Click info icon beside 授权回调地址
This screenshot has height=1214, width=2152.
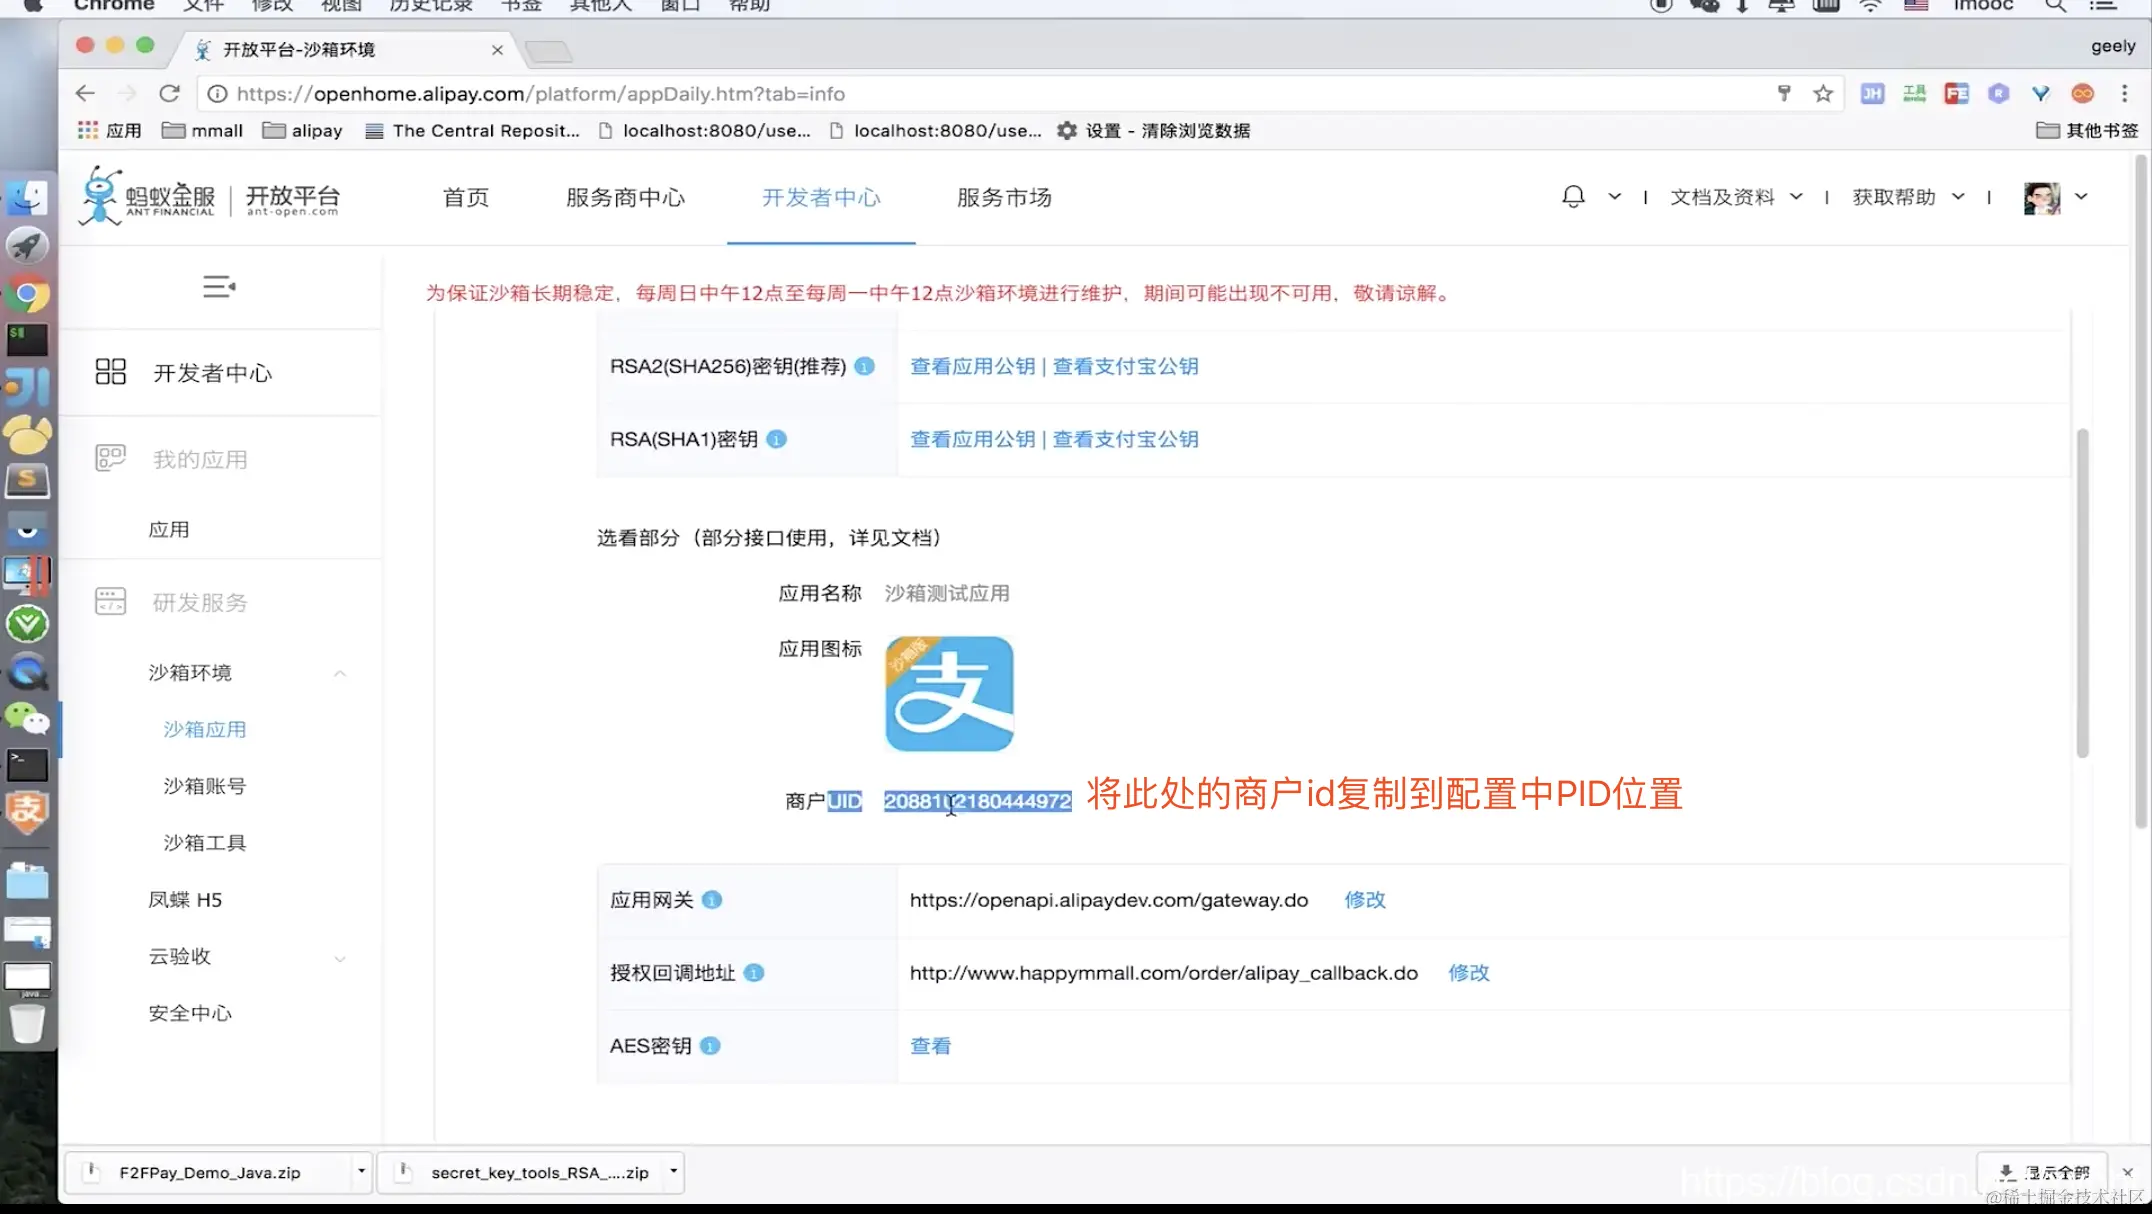tap(754, 973)
